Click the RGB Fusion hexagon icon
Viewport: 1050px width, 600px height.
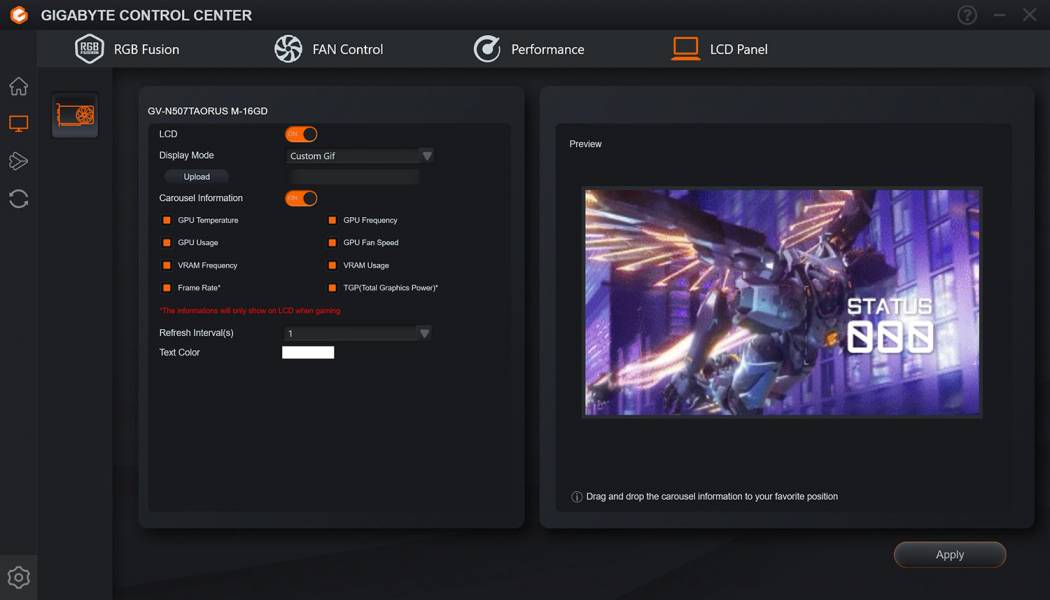89,49
